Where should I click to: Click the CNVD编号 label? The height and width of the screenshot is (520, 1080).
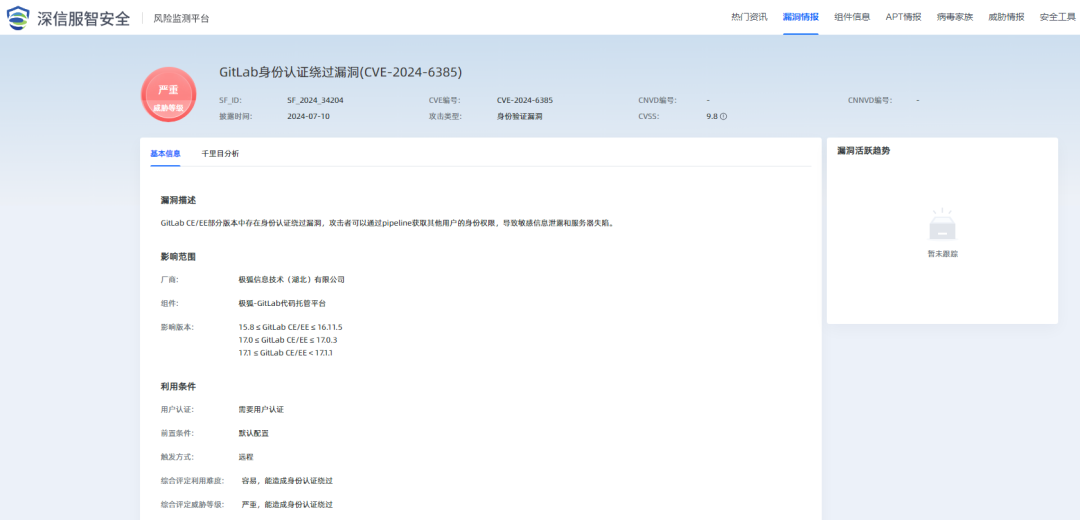click(657, 100)
